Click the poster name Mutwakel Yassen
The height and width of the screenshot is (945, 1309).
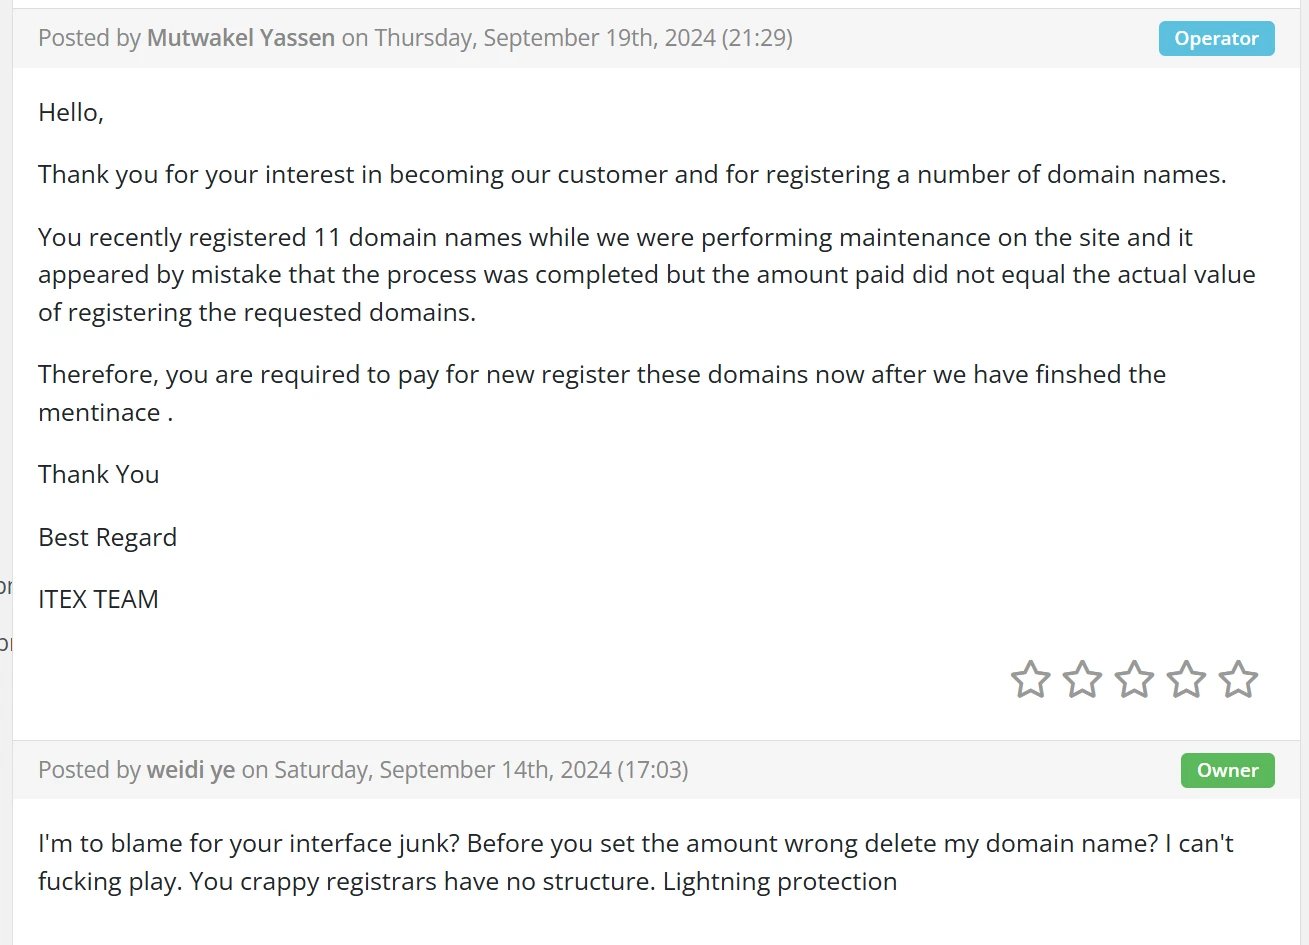pos(241,38)
